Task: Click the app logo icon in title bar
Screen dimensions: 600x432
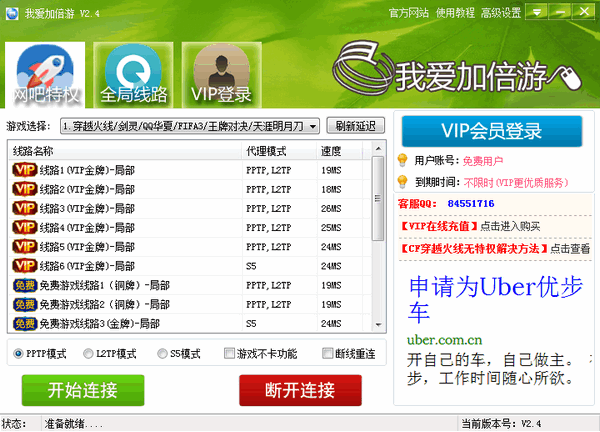Action: pyautogui.click(x=12, y=14)
